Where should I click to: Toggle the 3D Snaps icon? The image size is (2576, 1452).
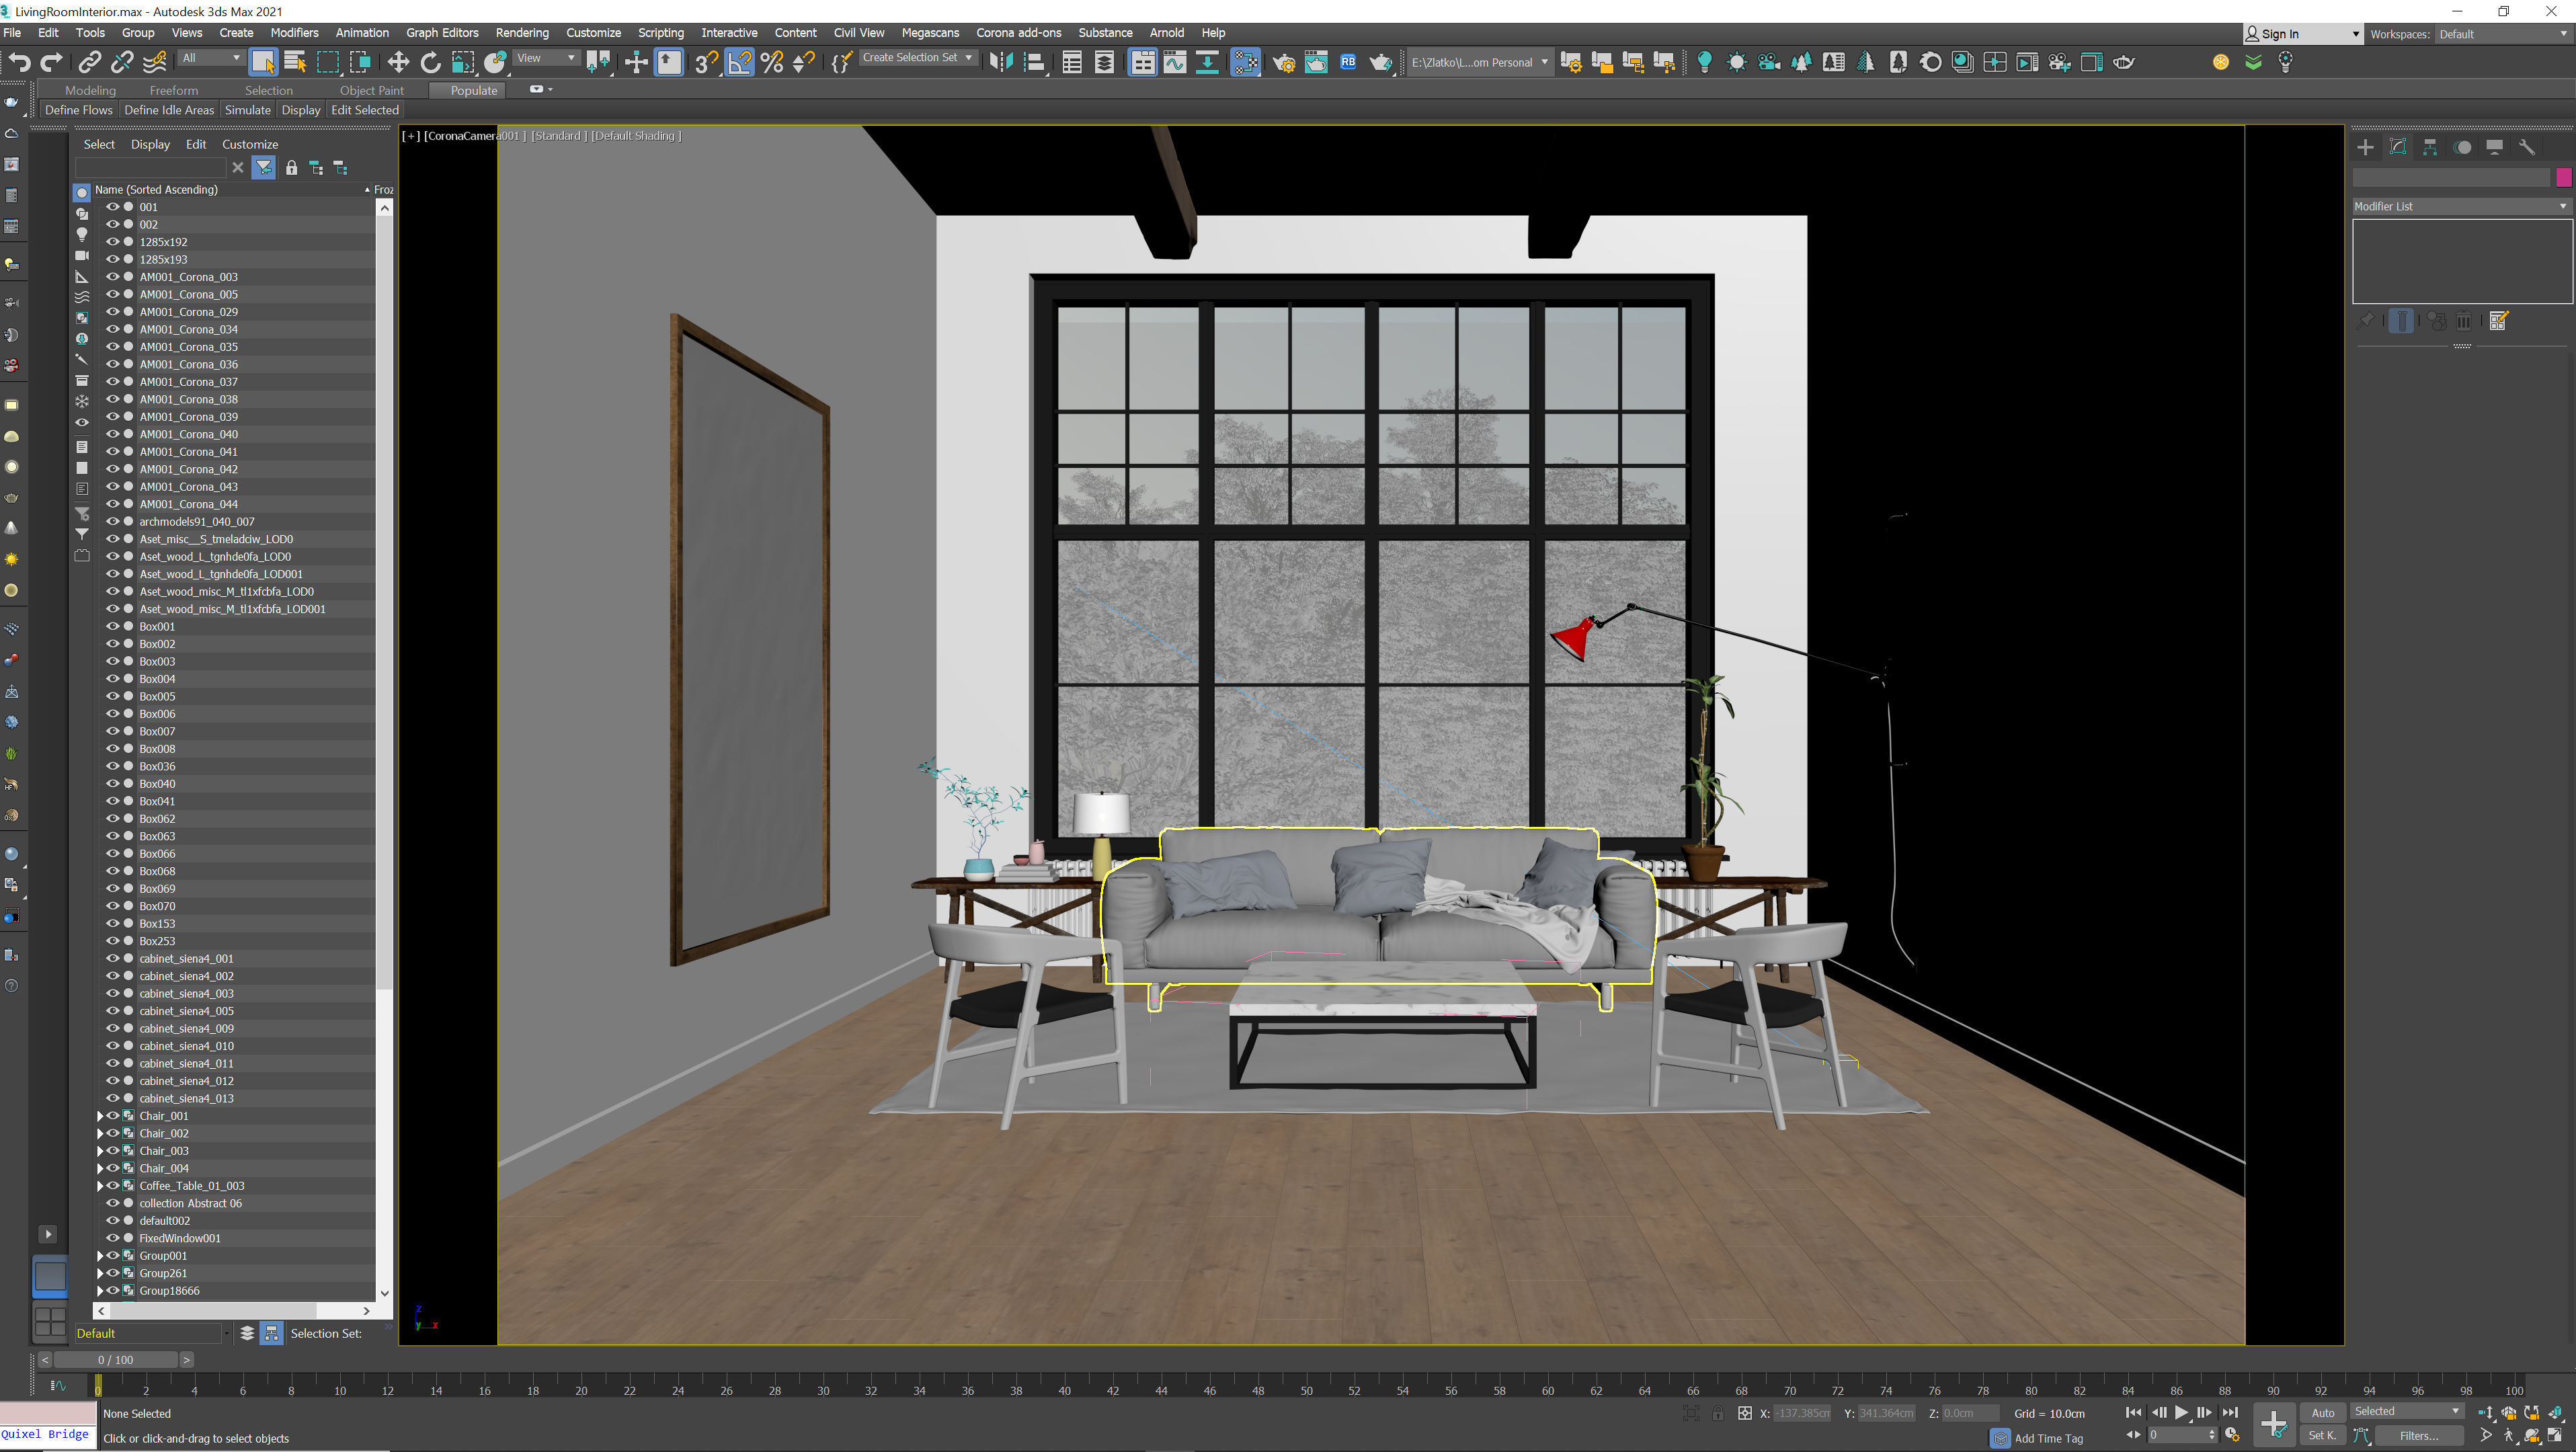(706, 62)
